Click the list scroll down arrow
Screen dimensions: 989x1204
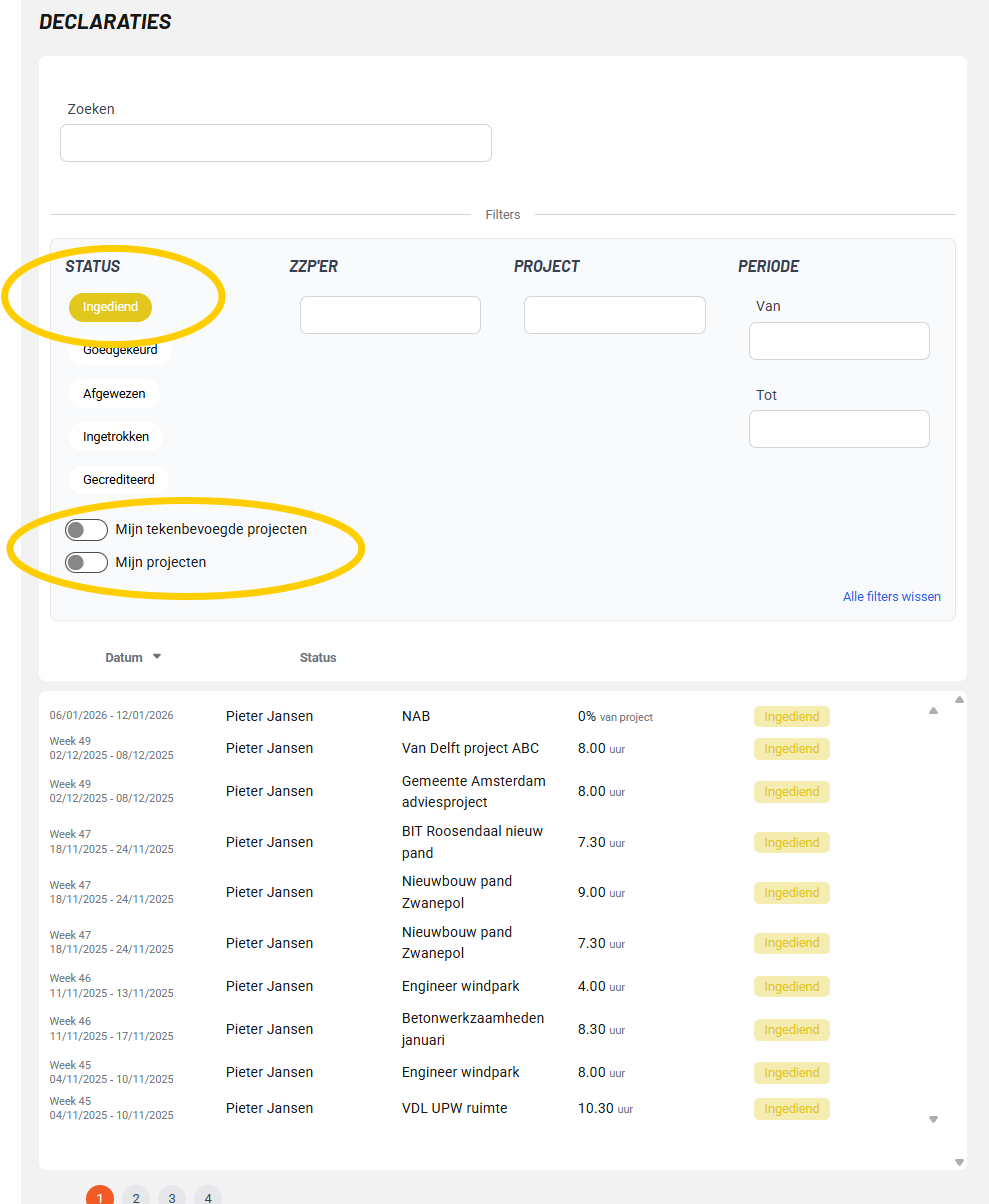pos(933,1119)
